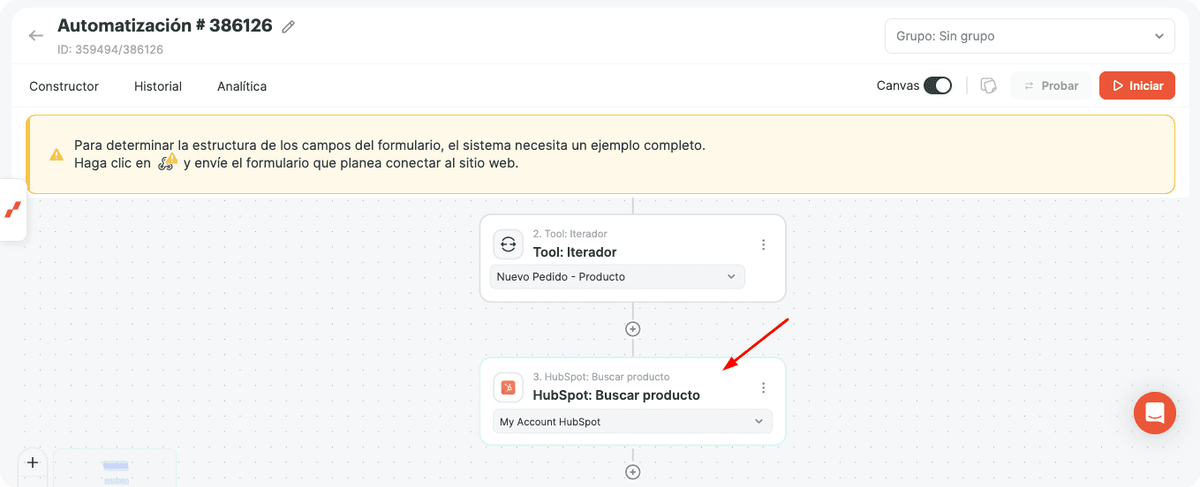Open options menu for Tool: Iterador step
Screen dimensions: 1200x487
click(763, 245)
